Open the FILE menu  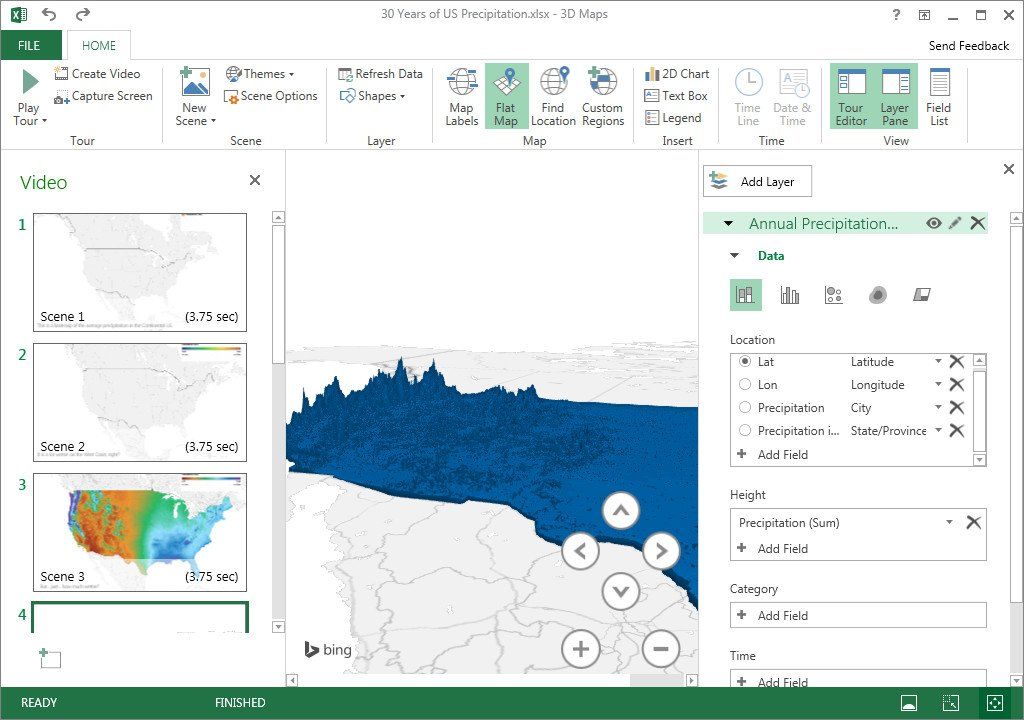(x=30, y=45)
